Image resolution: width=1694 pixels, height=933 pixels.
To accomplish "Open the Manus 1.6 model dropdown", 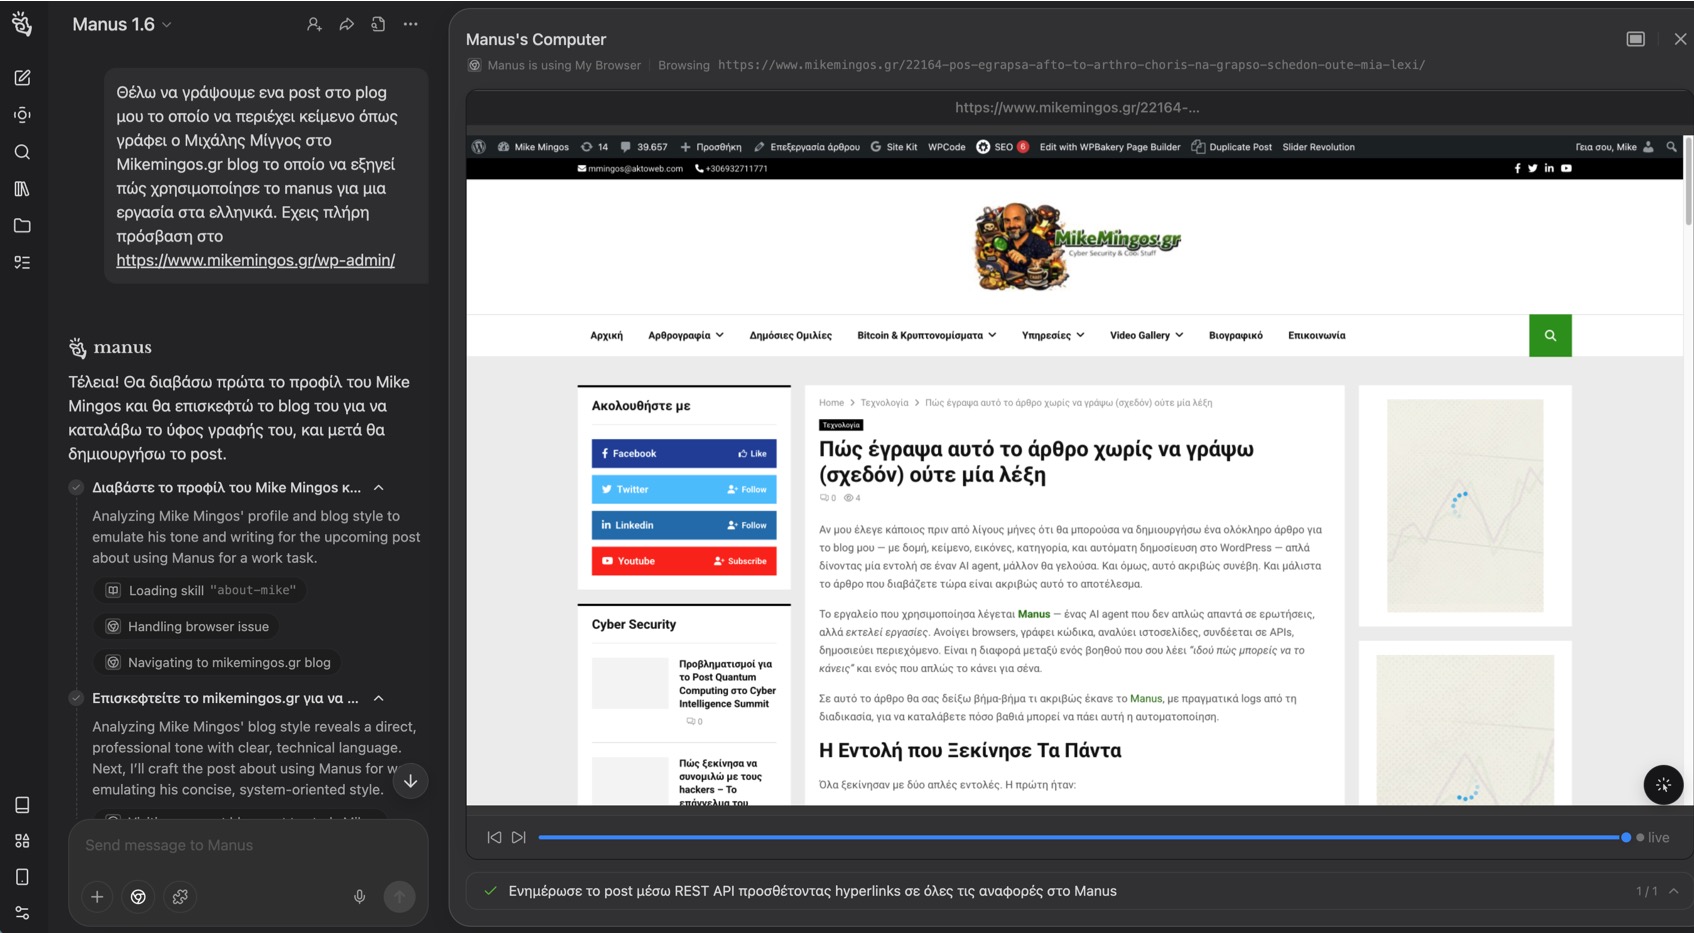I will [122, 25].
